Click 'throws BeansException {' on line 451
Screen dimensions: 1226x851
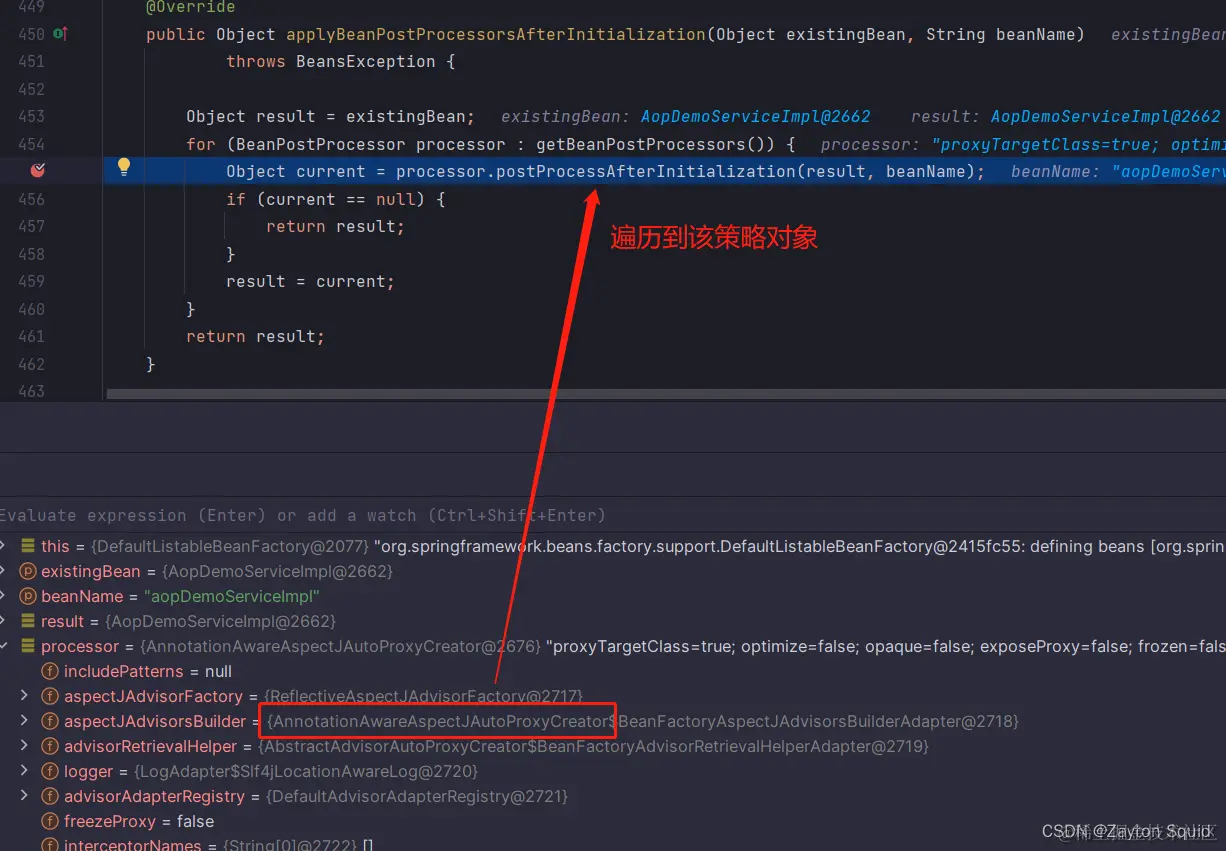point(341,61)
